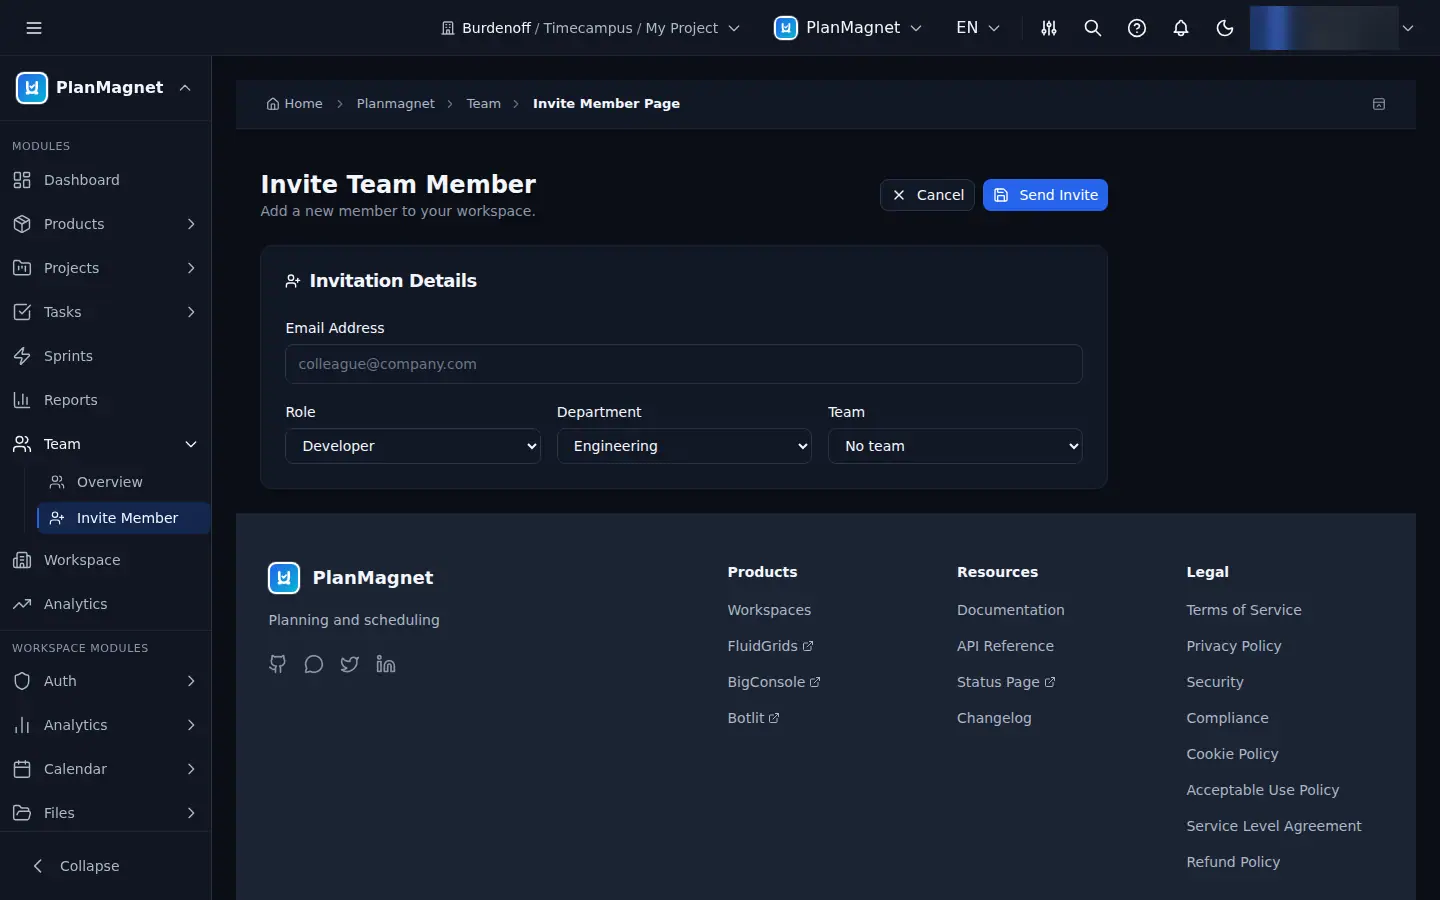Open the hamburger menu icon

click(34, 28)
